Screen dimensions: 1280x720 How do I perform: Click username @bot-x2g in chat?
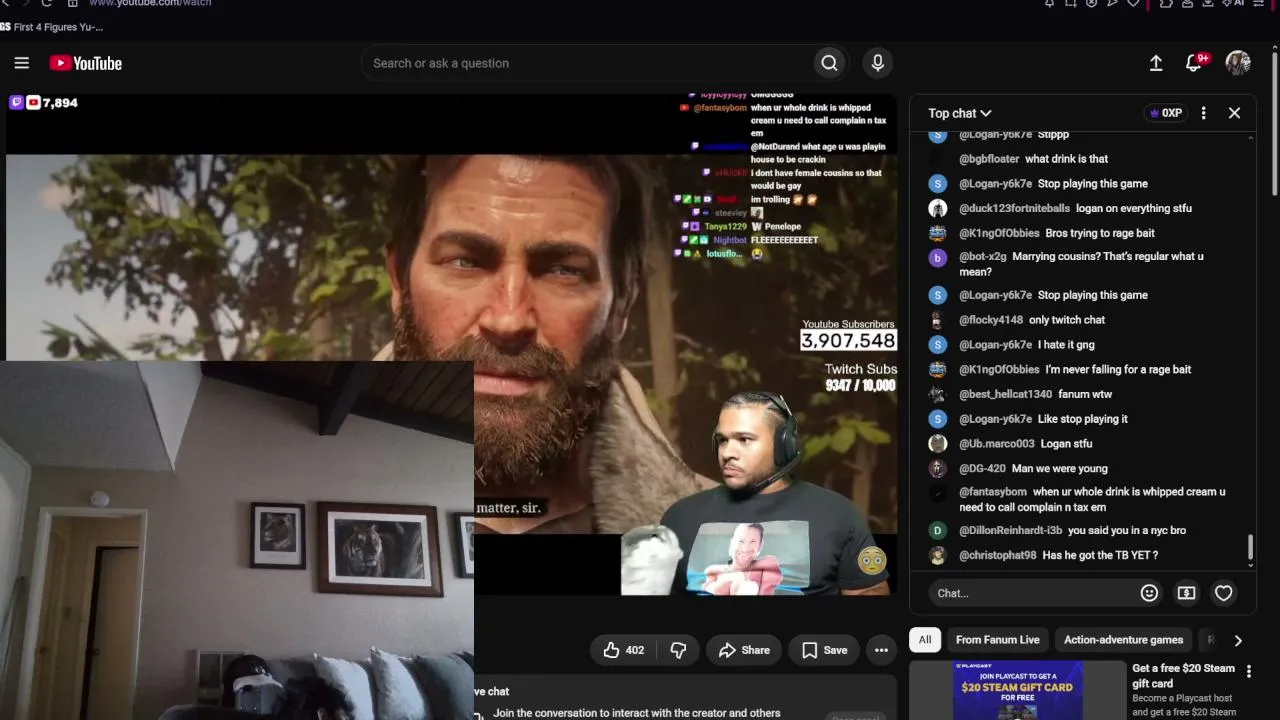(983, 256)
